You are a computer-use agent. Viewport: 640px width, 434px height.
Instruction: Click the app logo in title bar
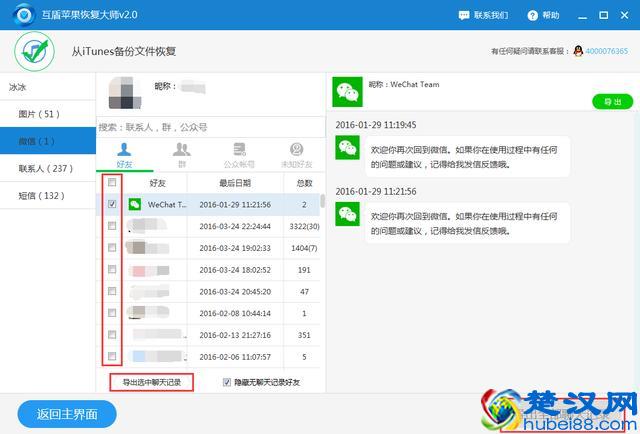24,15
